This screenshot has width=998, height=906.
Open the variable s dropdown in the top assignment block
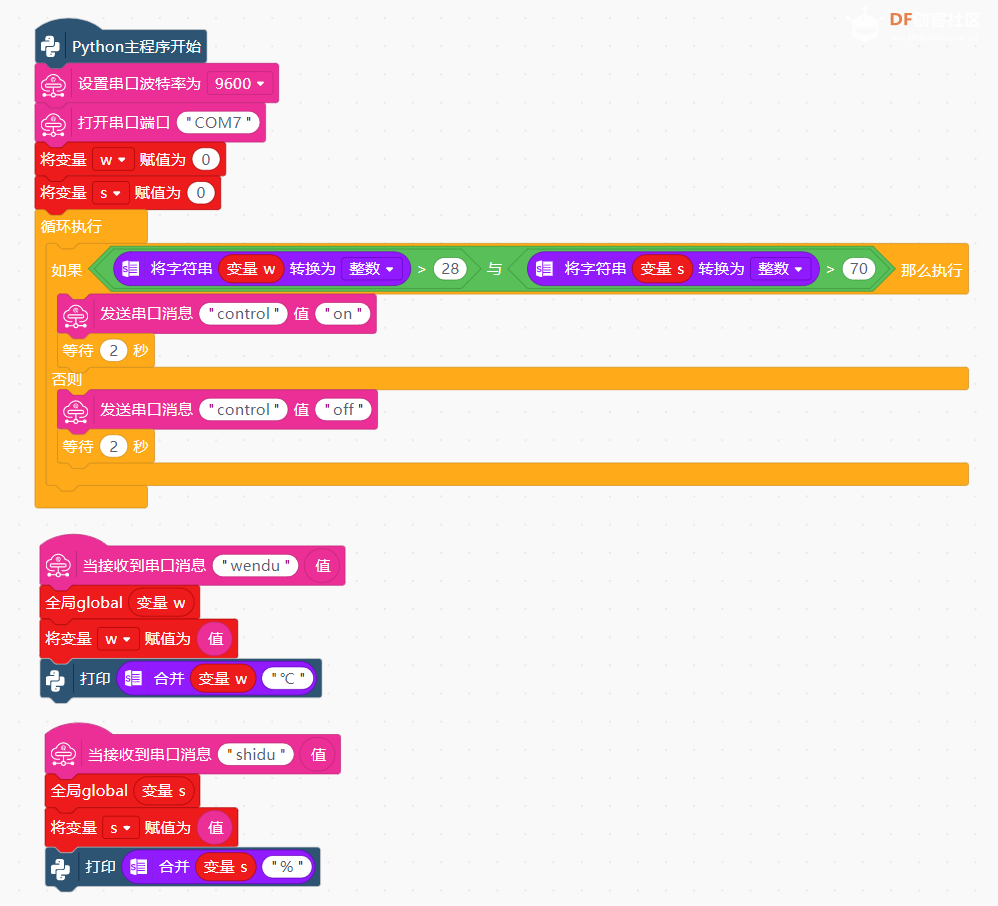(110, 193)
